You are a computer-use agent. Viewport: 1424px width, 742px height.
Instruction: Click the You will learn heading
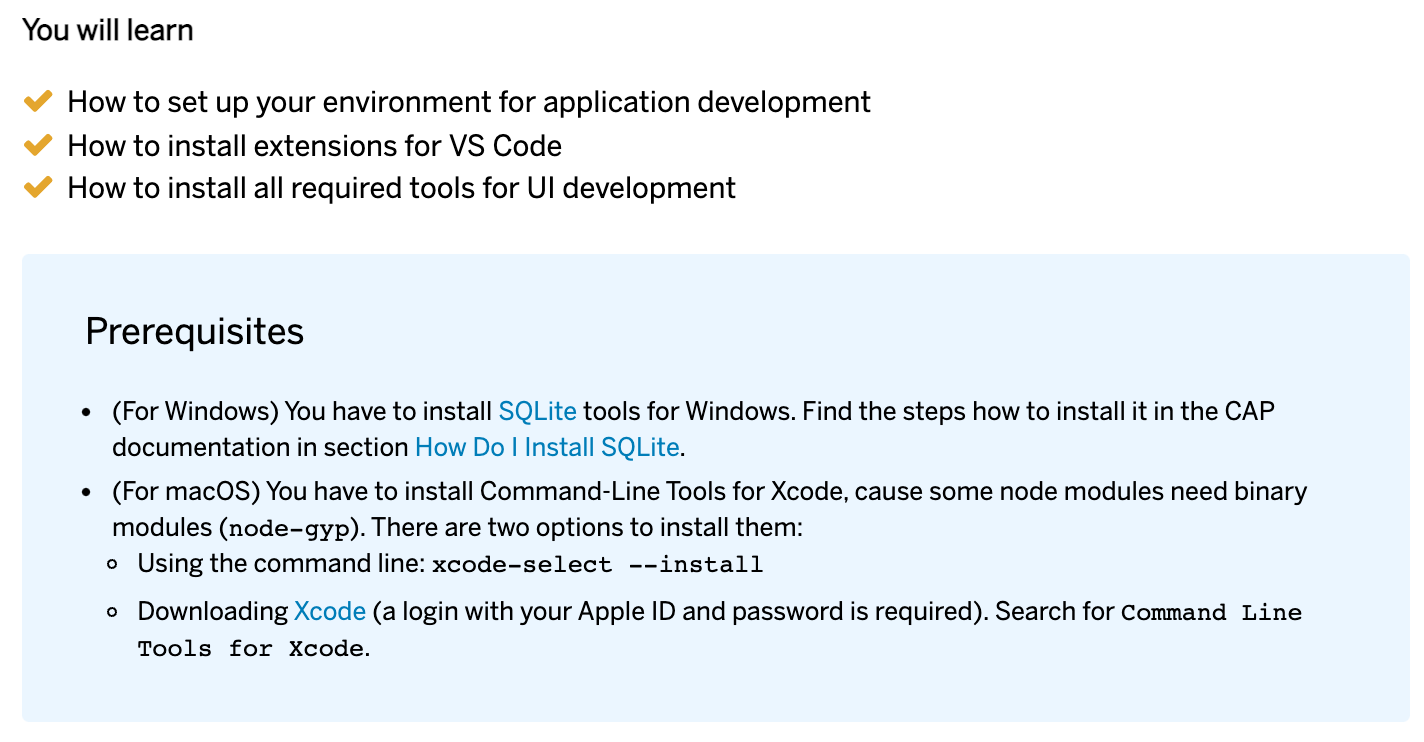(108, 30)
